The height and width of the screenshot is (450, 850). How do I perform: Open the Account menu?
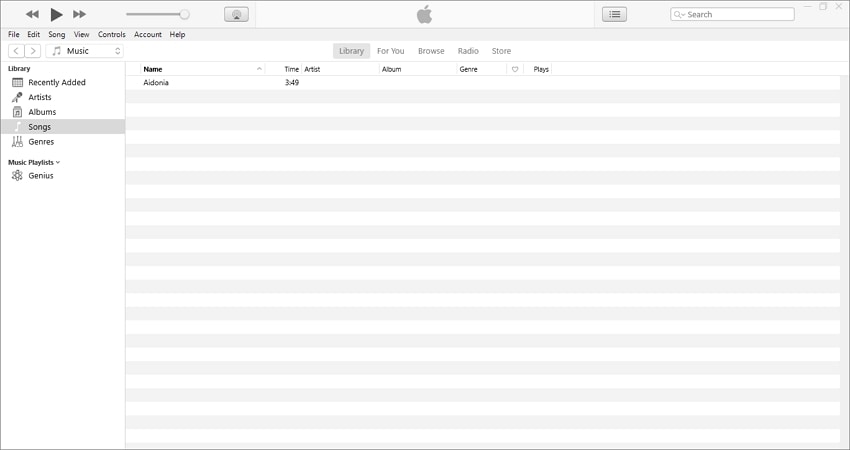pyautogui.click(x=148, y=34)
